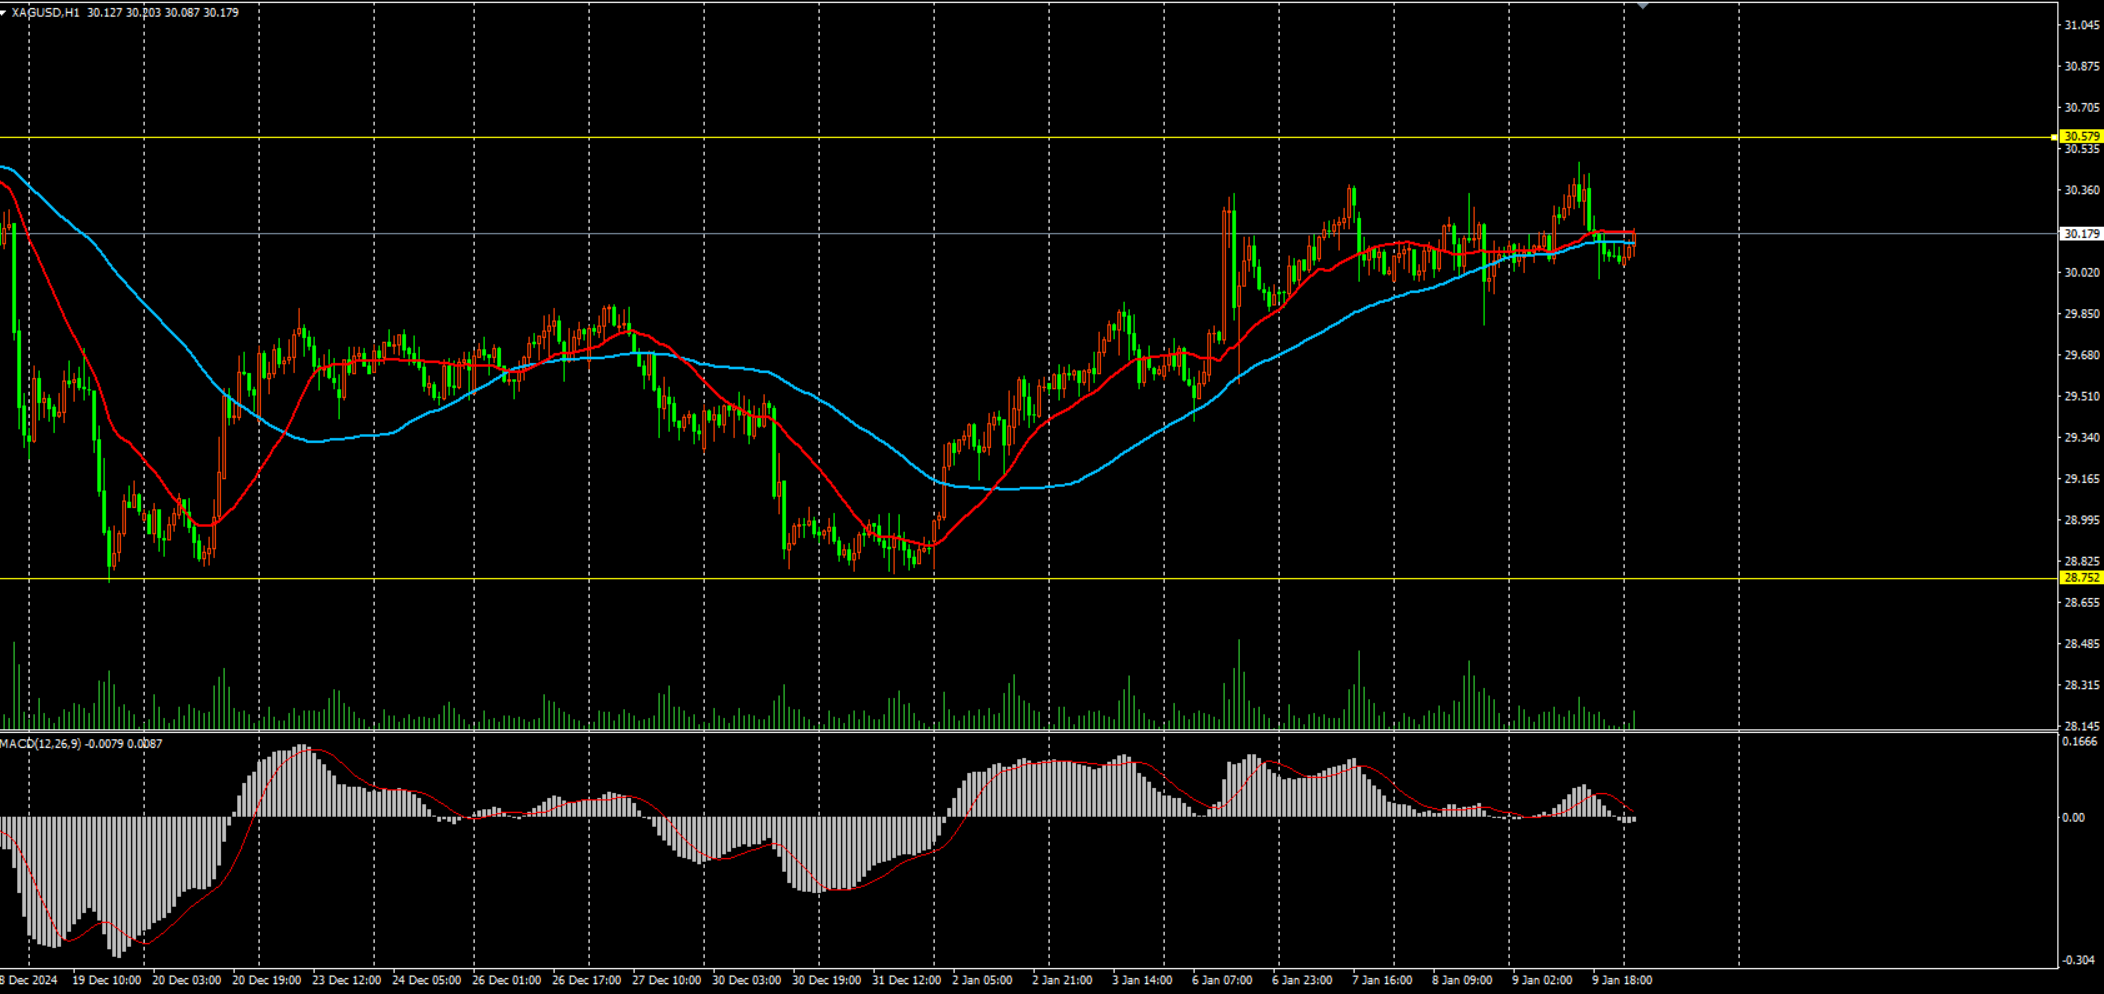
Task: Click the 28.145 price axis value
Action: coord(2082,727)
